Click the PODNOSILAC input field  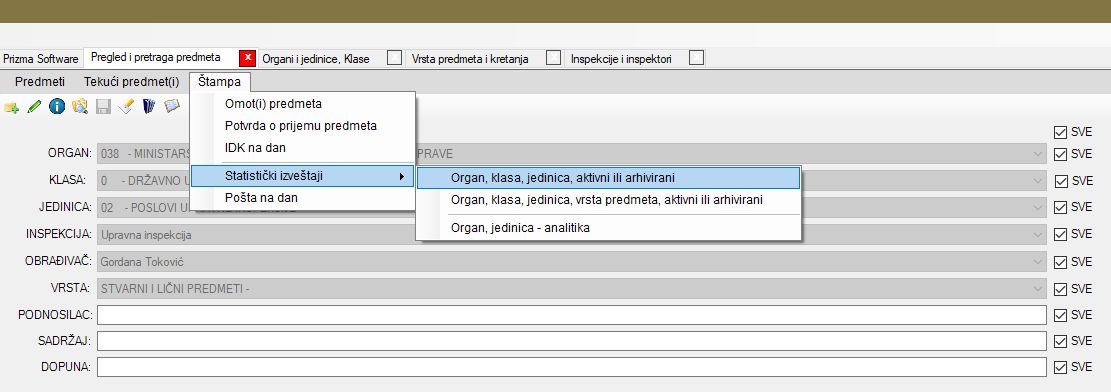tap(572, 315)
